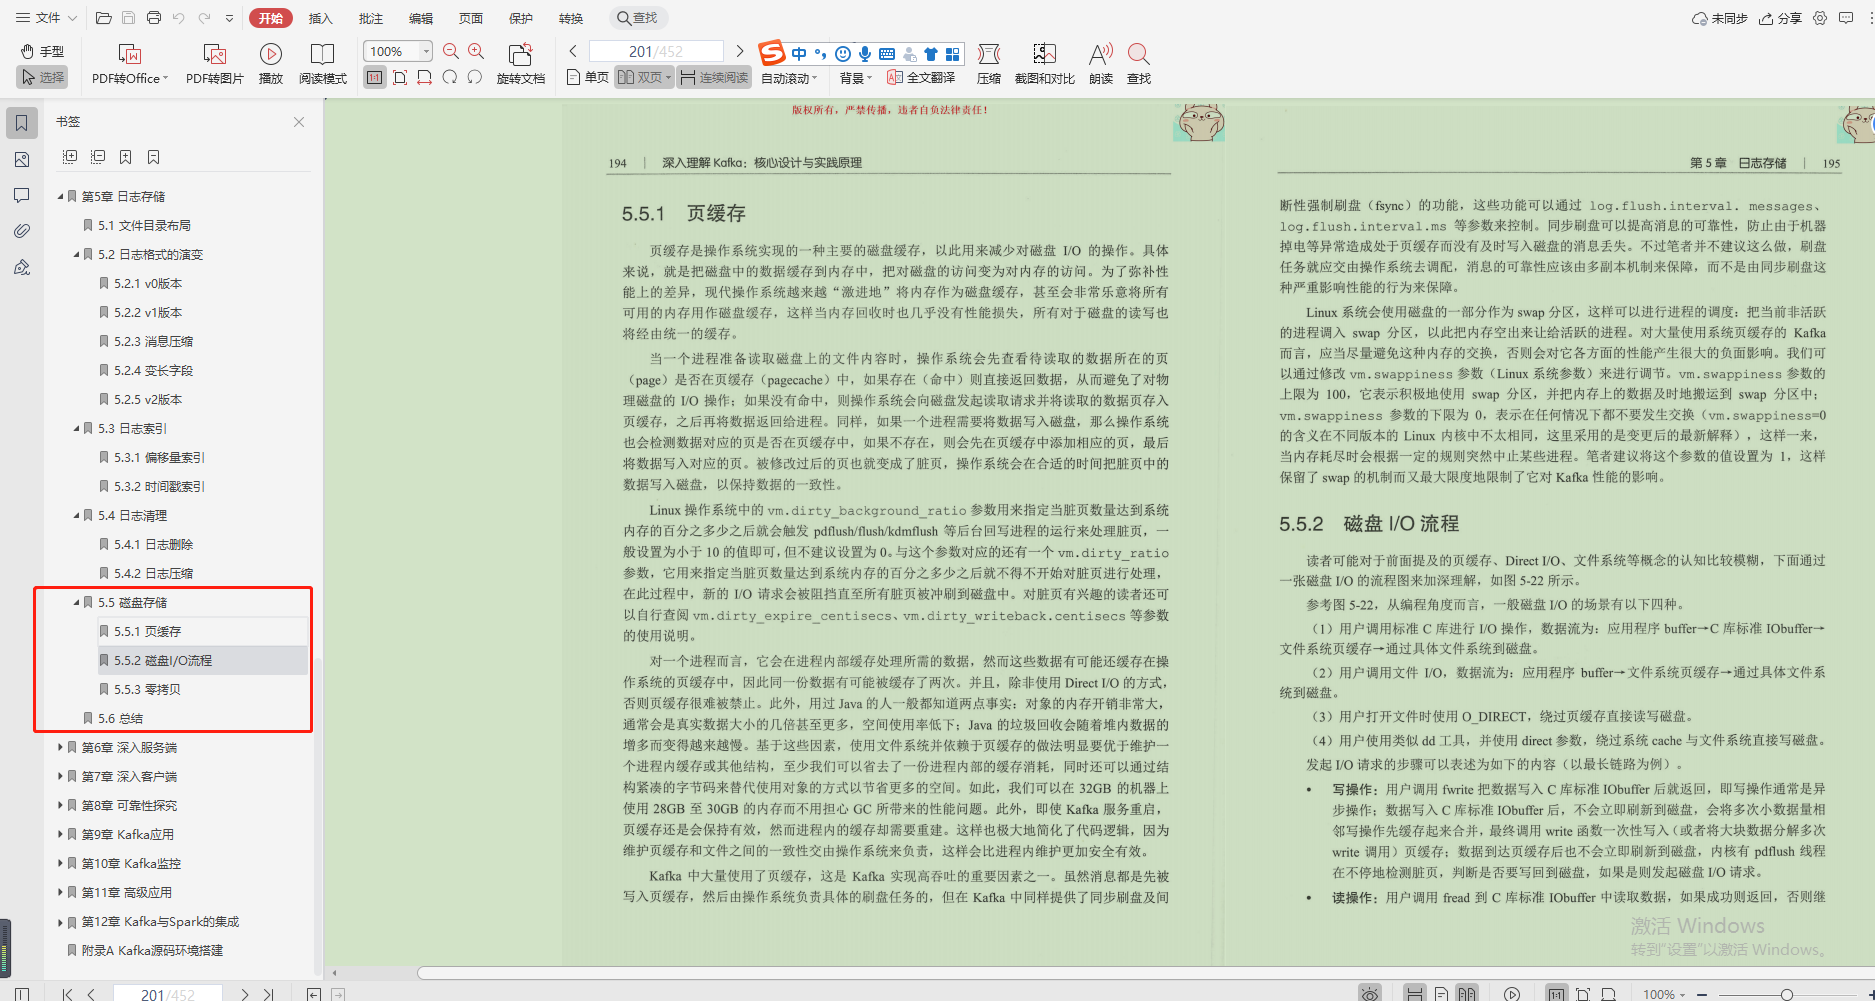The height and width of the screenshot is (1001, 1875).
Task: Click the 查找 search box in title bar
Action: coord(638,18)
